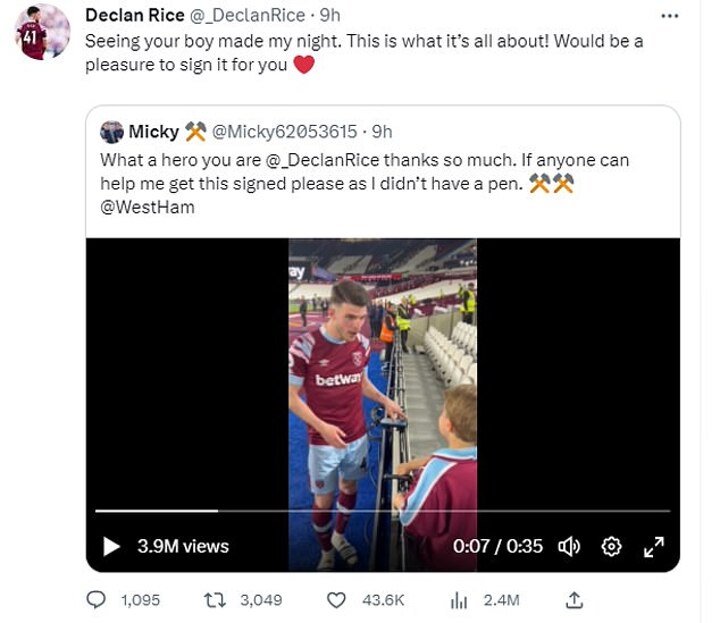Click @_DeclanRice mention in quoted tweet
Image resolution: width=720 pixels, height=623 pixels.
[x=322, y=160]
